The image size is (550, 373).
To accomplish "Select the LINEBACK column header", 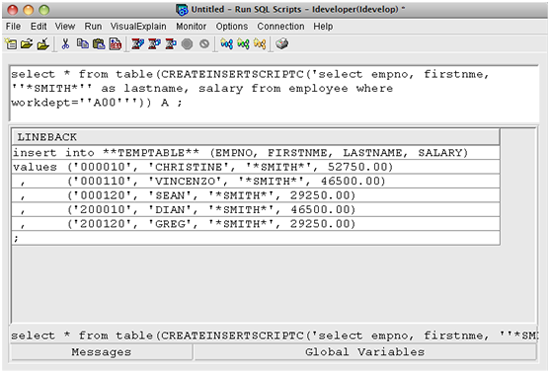I will [x=256, y=137].
